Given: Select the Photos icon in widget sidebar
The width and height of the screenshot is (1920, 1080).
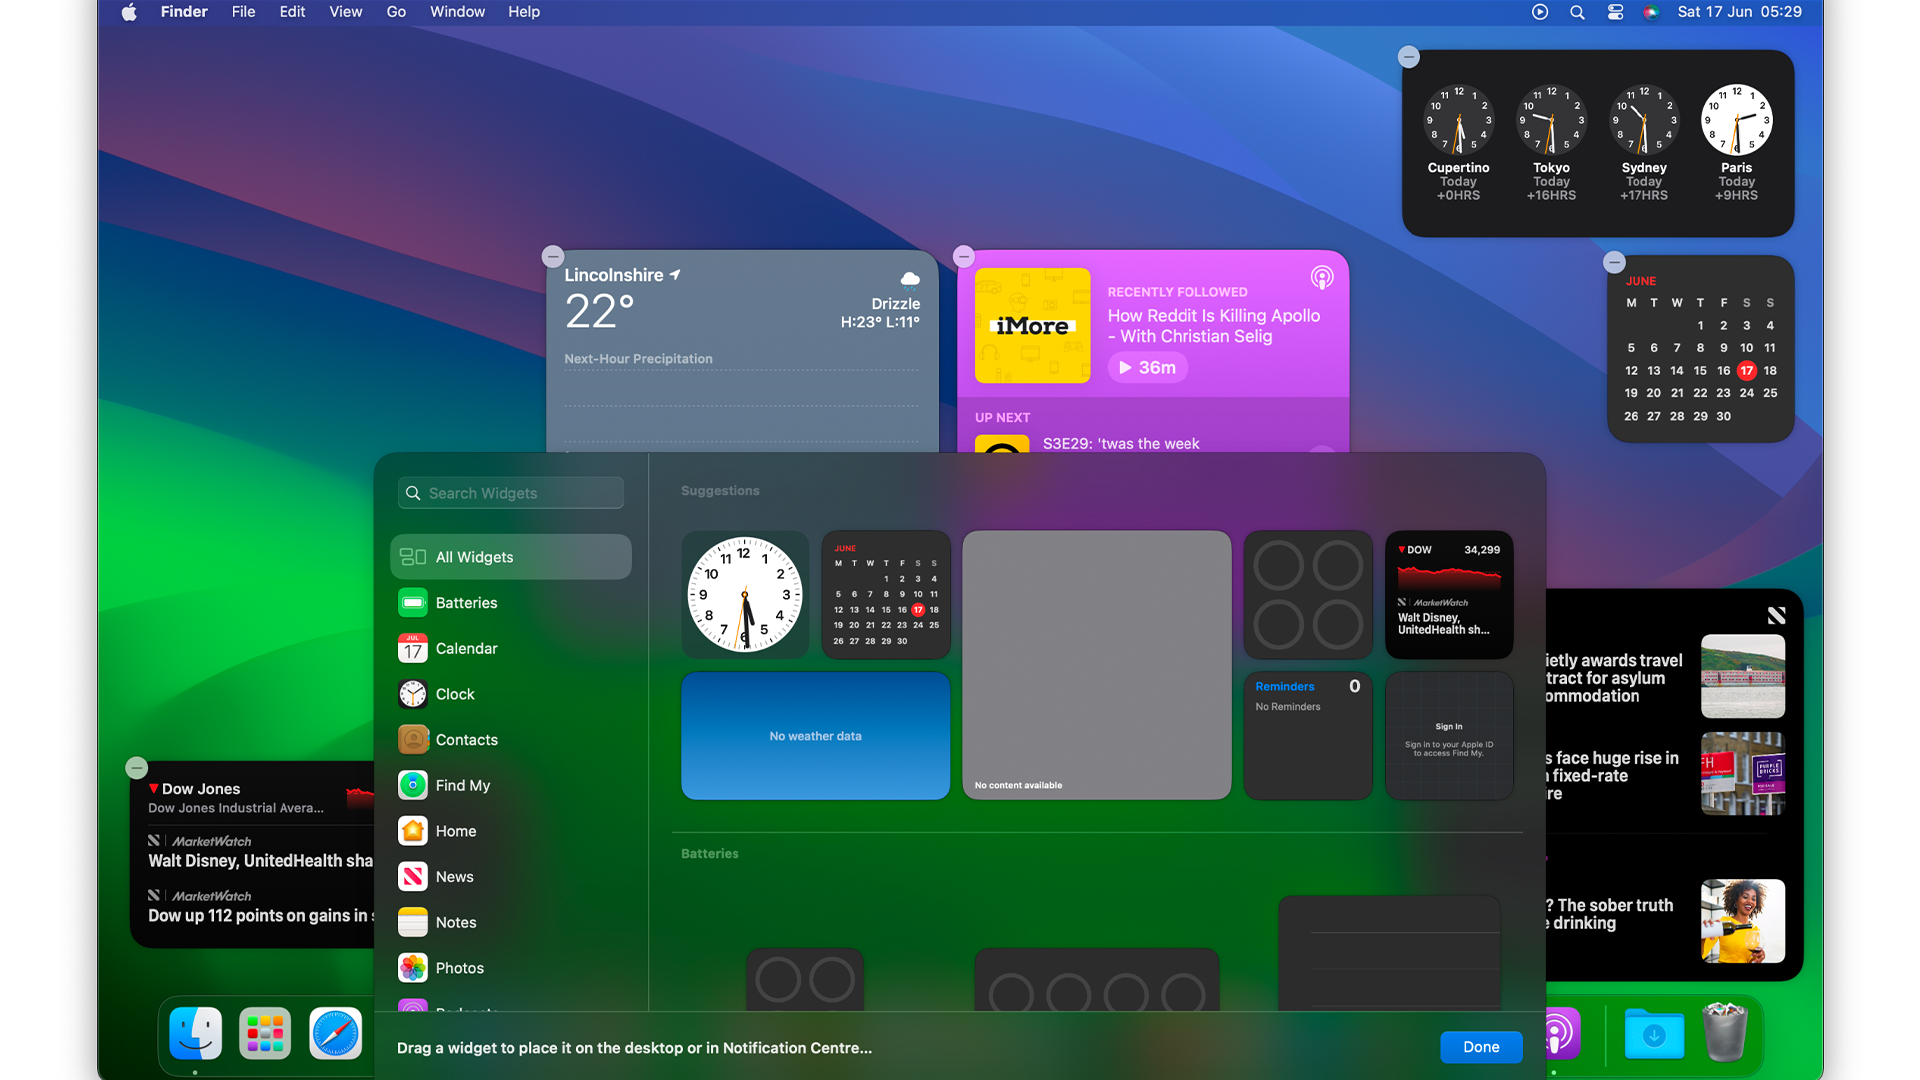Looking at the screenshot, I should [x=413, y=967].
